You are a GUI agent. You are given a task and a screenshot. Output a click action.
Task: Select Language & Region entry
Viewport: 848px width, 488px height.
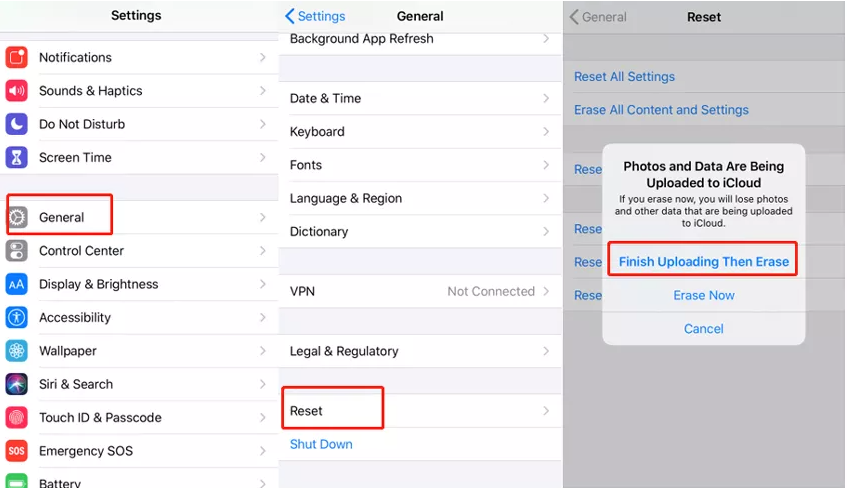coord(420,199)
